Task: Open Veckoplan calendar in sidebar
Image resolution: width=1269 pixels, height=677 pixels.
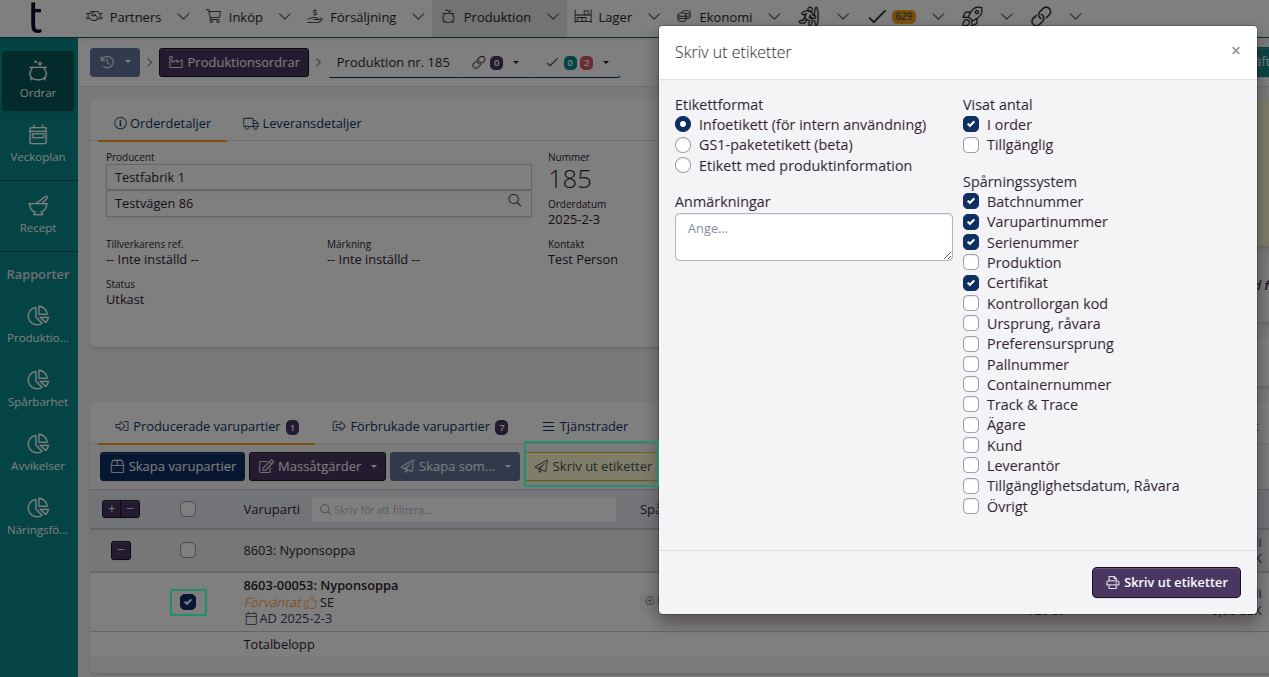Action: pyautogui.click(x=38, y=144)
